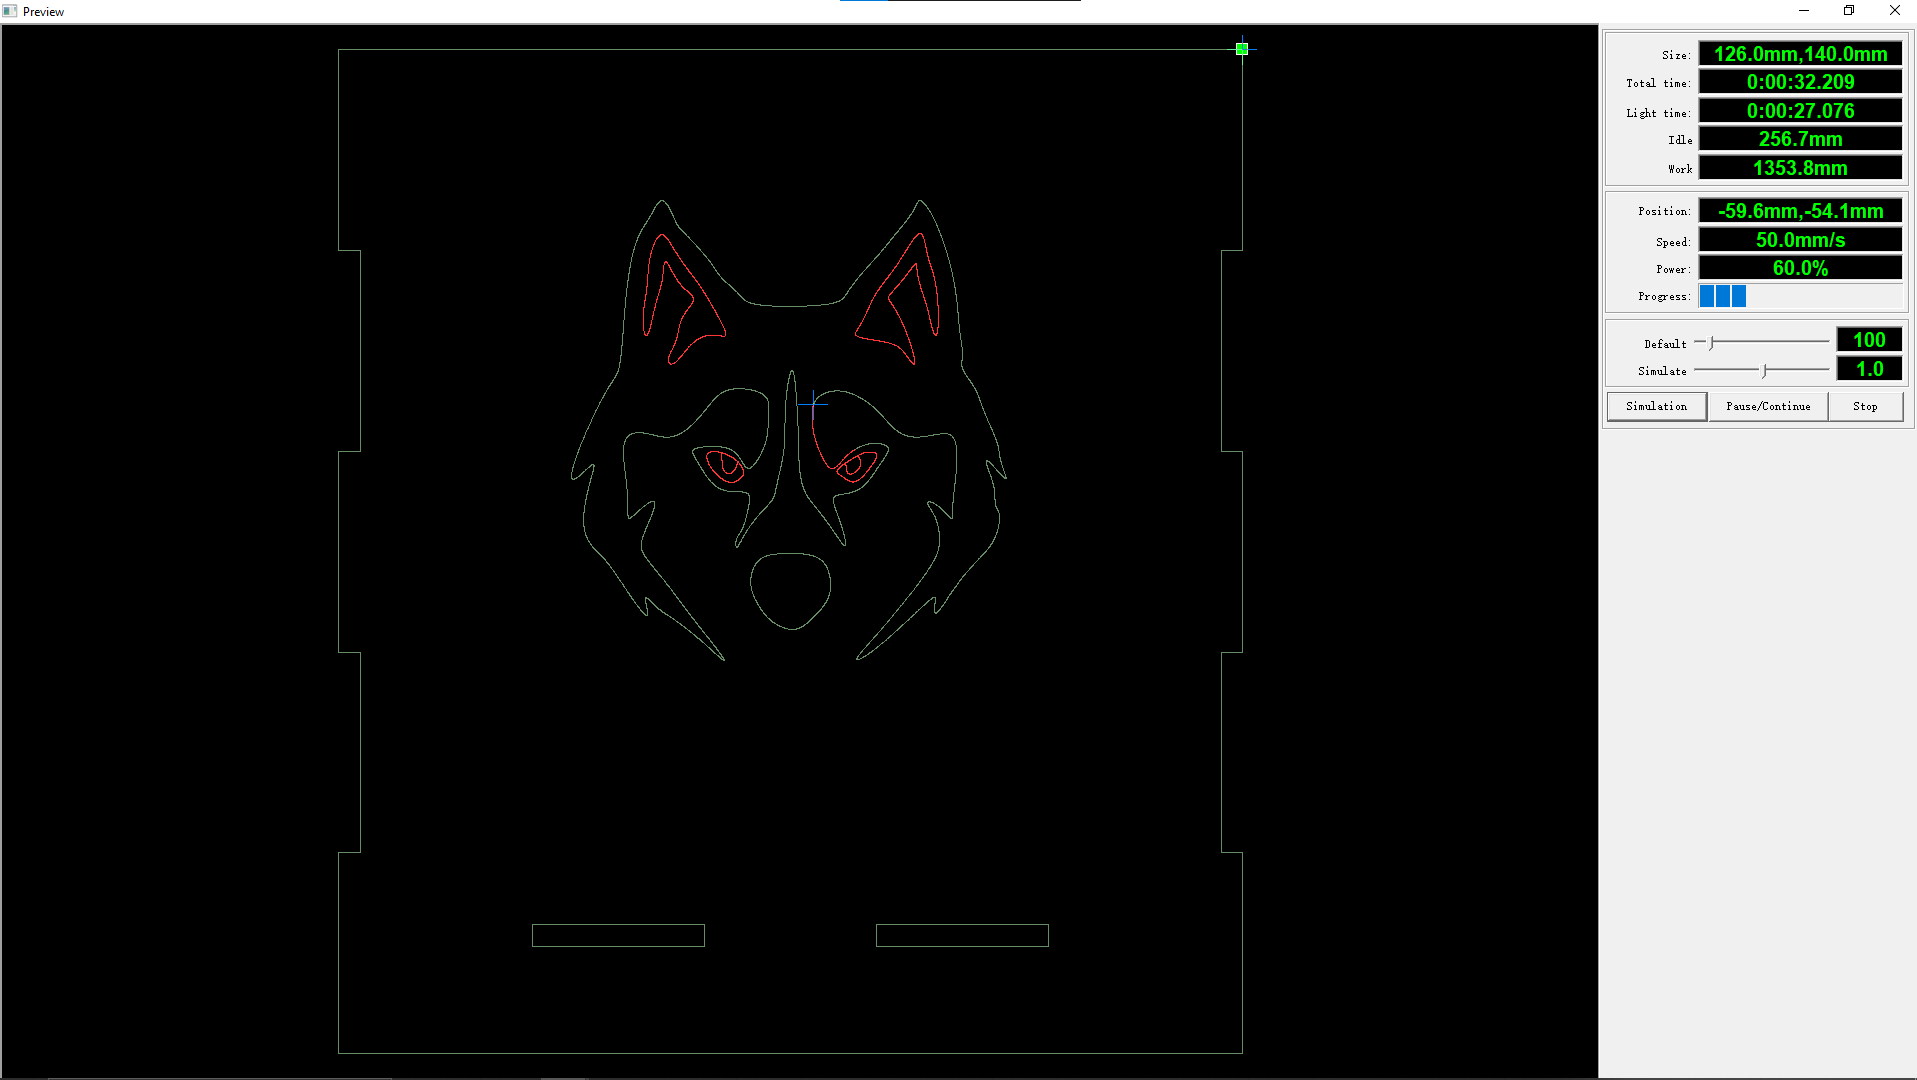Screen dimensions: 1917x1080
Task: Click the right rectangular slot in preview
Action: 962,935
